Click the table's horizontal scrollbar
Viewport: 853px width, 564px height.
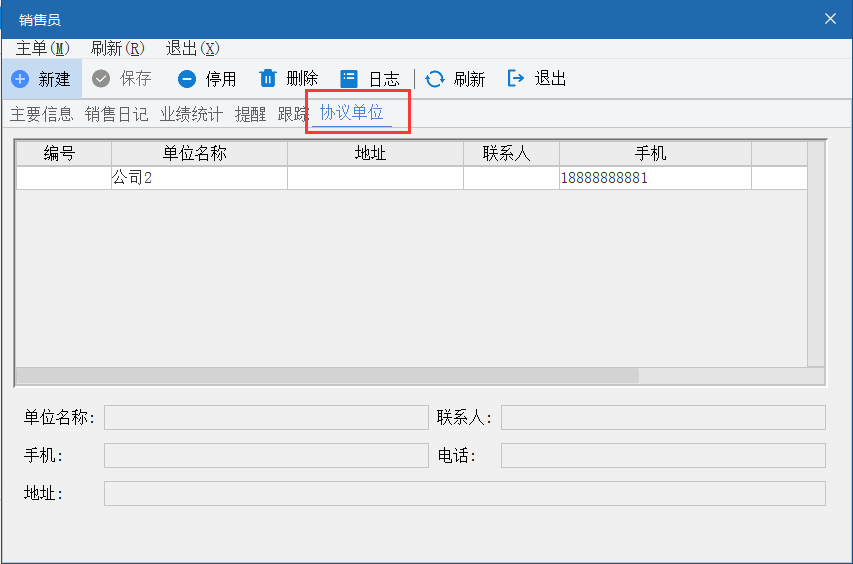(x=327, y=376)
